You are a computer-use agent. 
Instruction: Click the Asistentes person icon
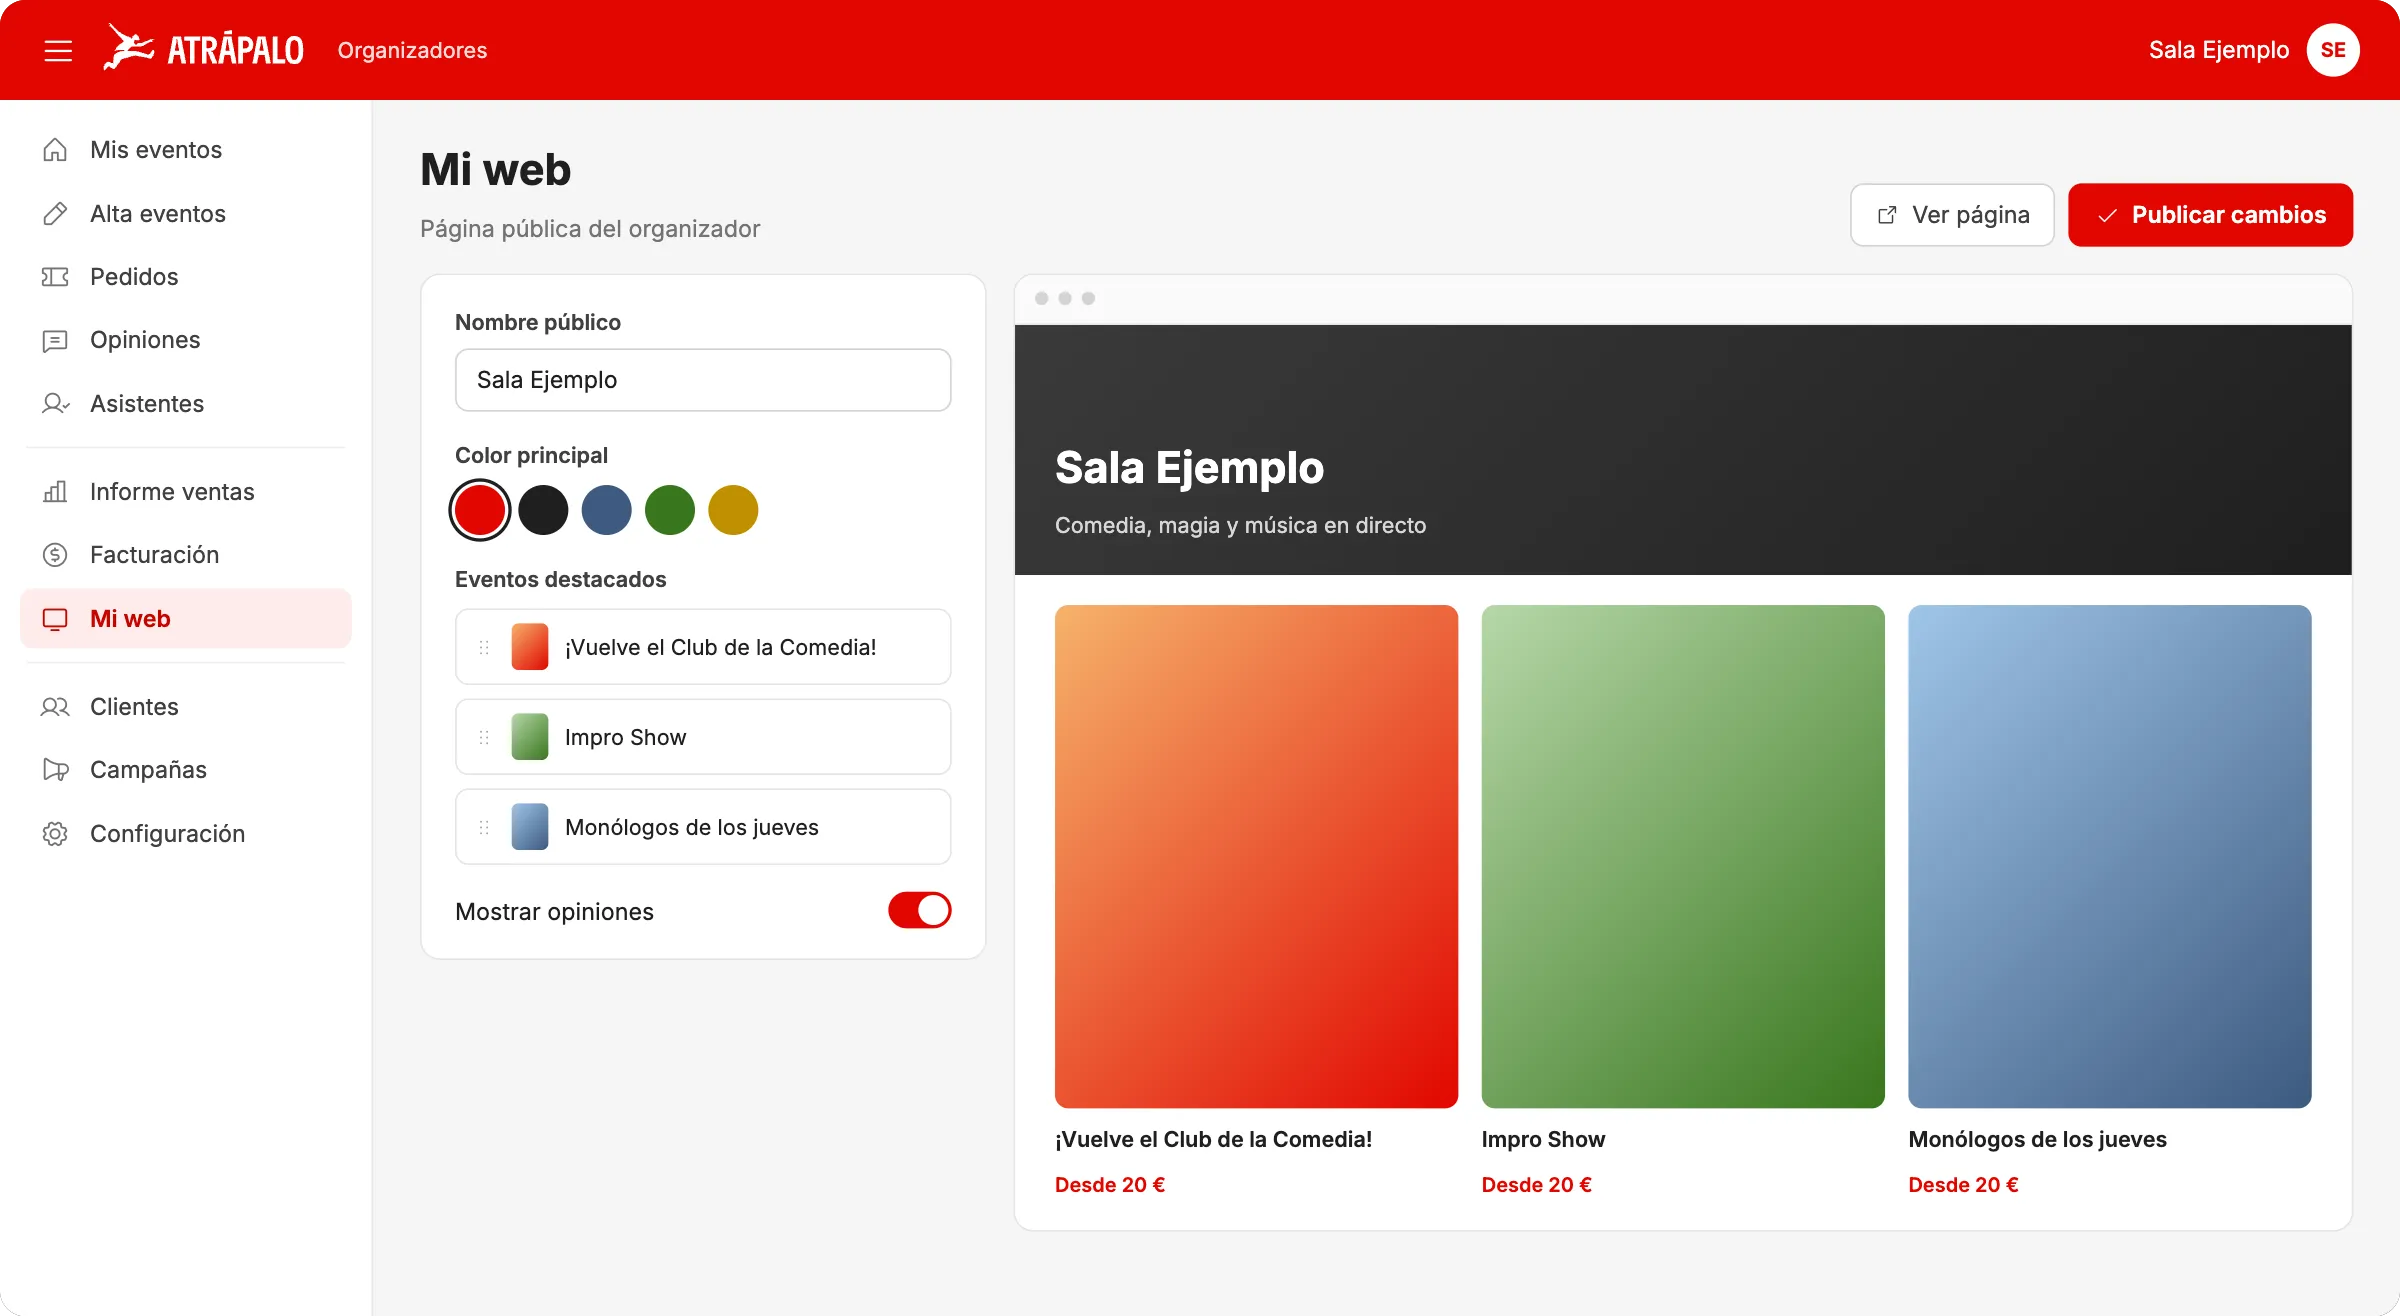[55, 404]
